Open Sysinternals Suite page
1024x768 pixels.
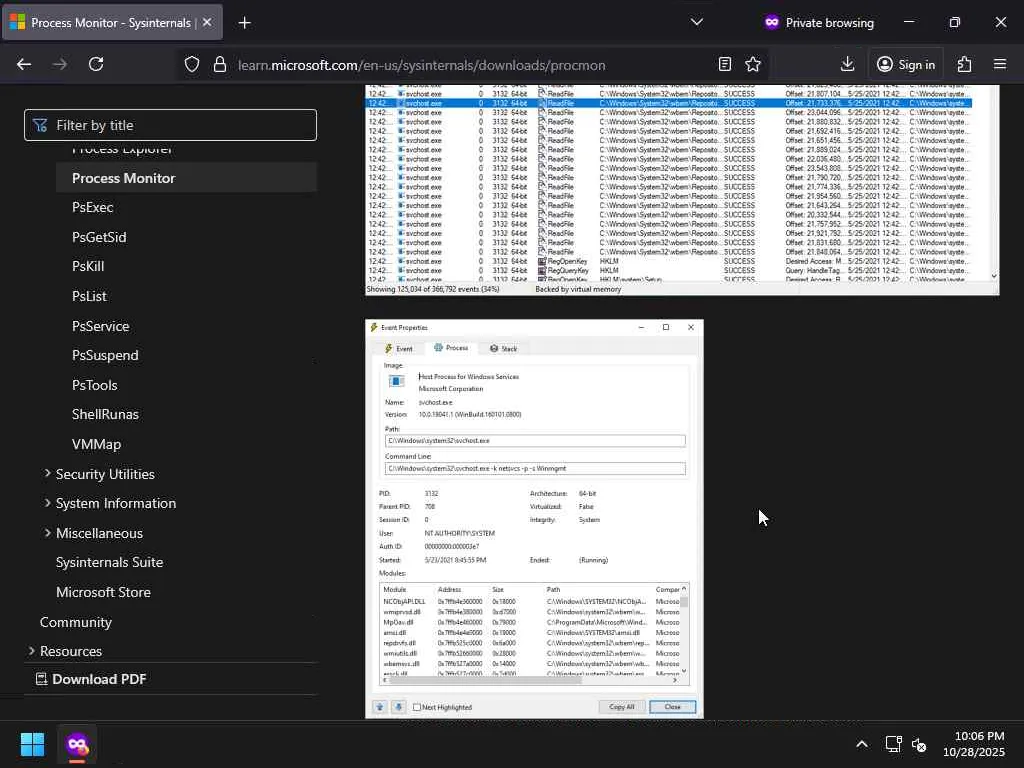coord(110,562)
